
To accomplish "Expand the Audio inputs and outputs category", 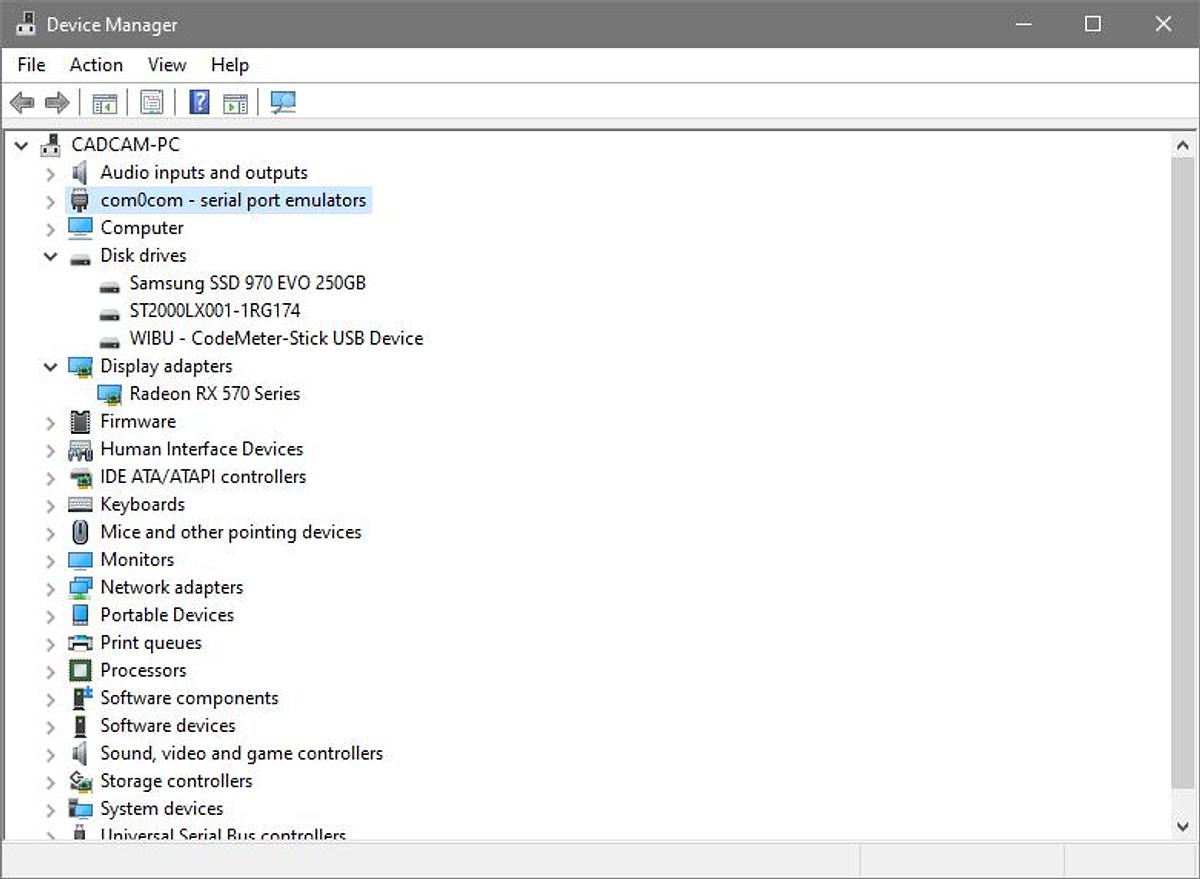I will [x=50, y=173].
